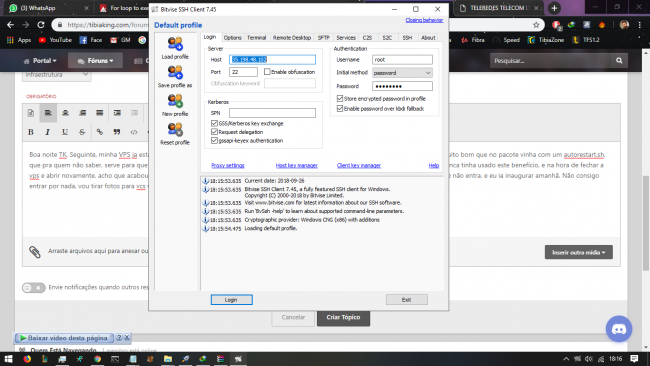Insert a quote block in forum editor

[117, 132]
